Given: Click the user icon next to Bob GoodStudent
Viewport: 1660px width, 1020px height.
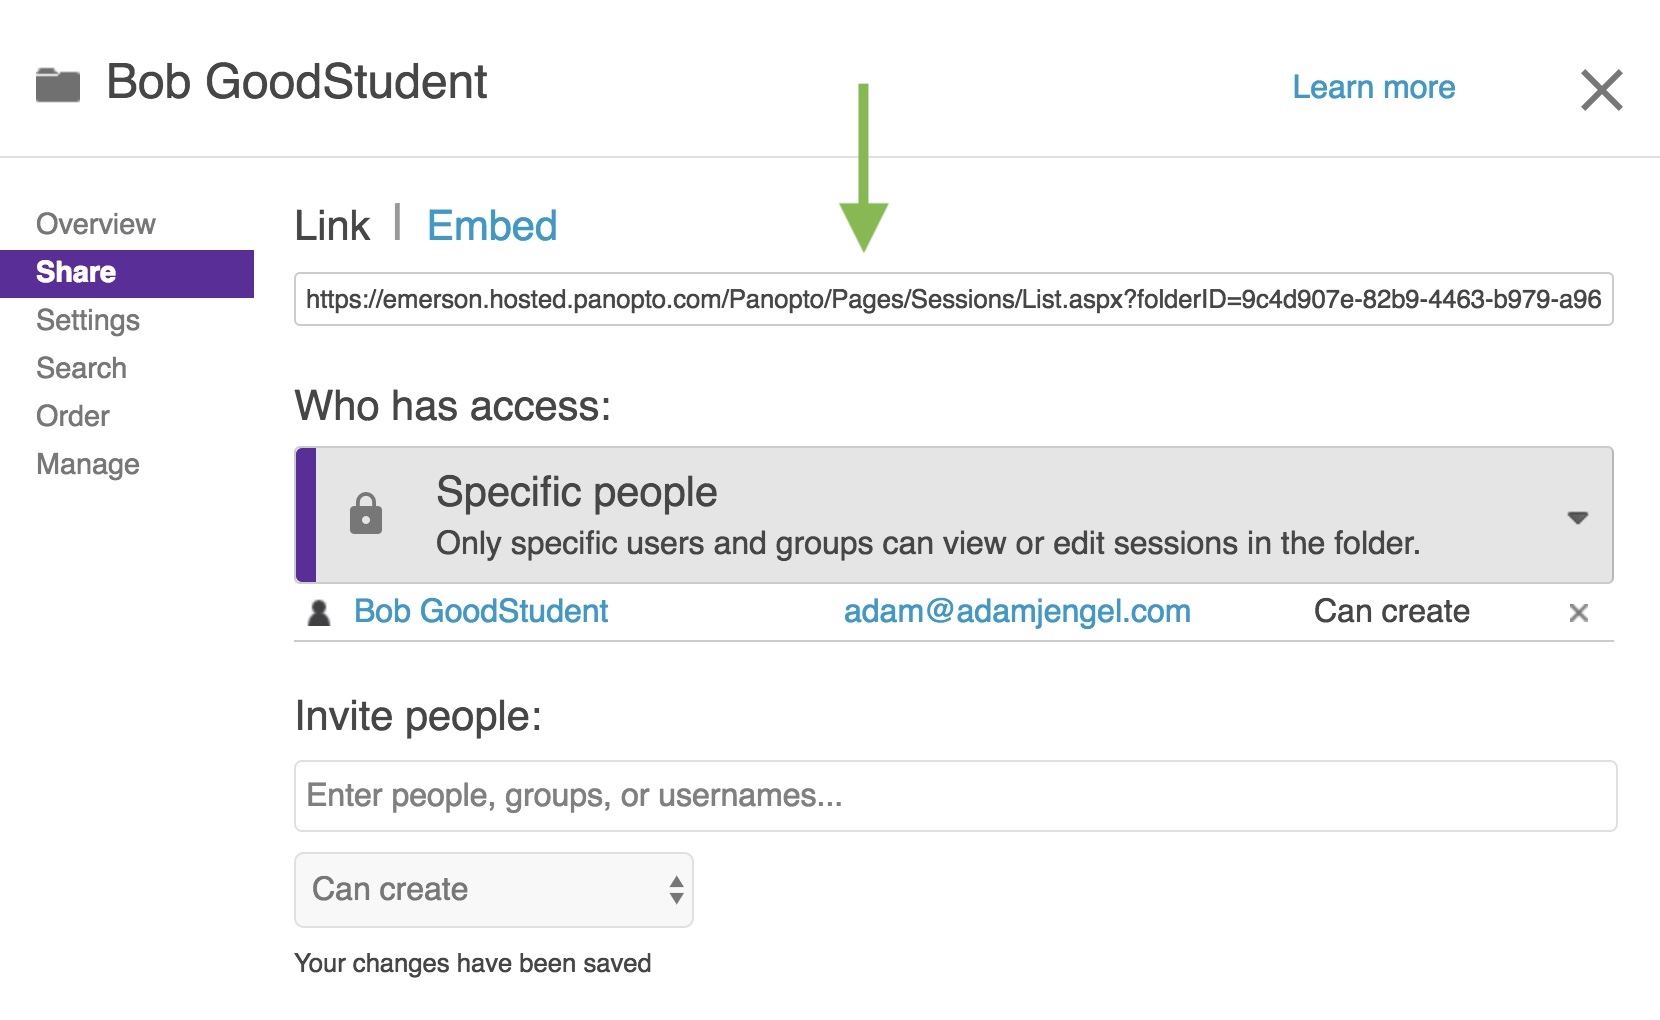Looking at the screenshot, I should pos(319,613).
